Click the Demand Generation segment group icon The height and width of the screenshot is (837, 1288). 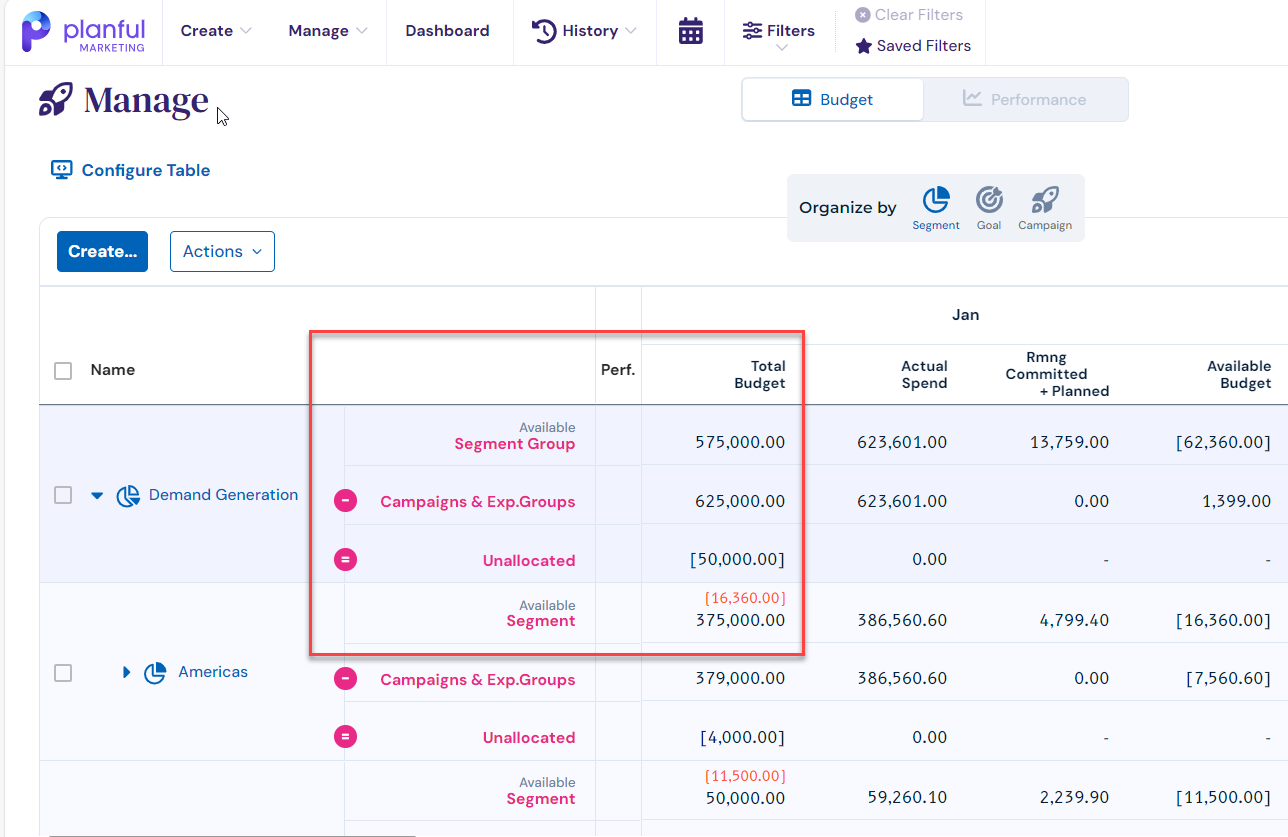point(128,495)
